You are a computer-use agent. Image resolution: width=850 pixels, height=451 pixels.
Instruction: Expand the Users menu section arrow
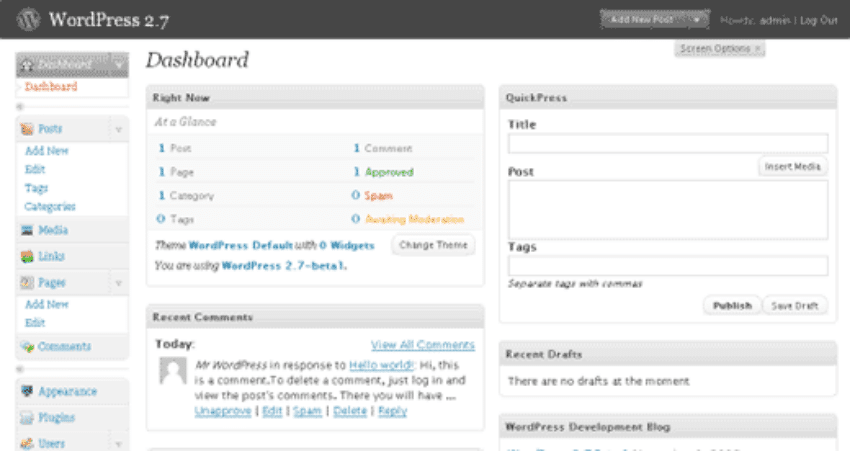point(118,444)
